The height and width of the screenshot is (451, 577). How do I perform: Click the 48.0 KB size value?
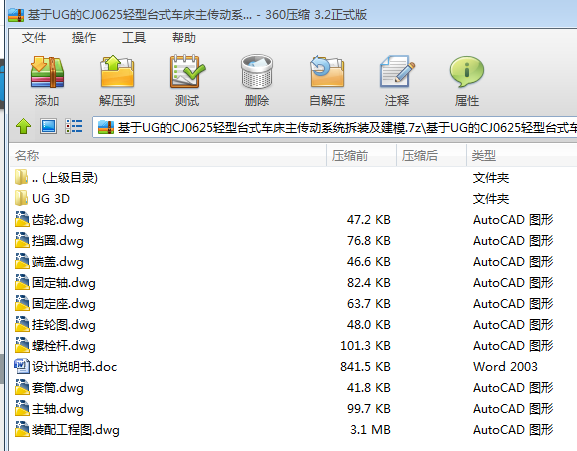(369, 324)
